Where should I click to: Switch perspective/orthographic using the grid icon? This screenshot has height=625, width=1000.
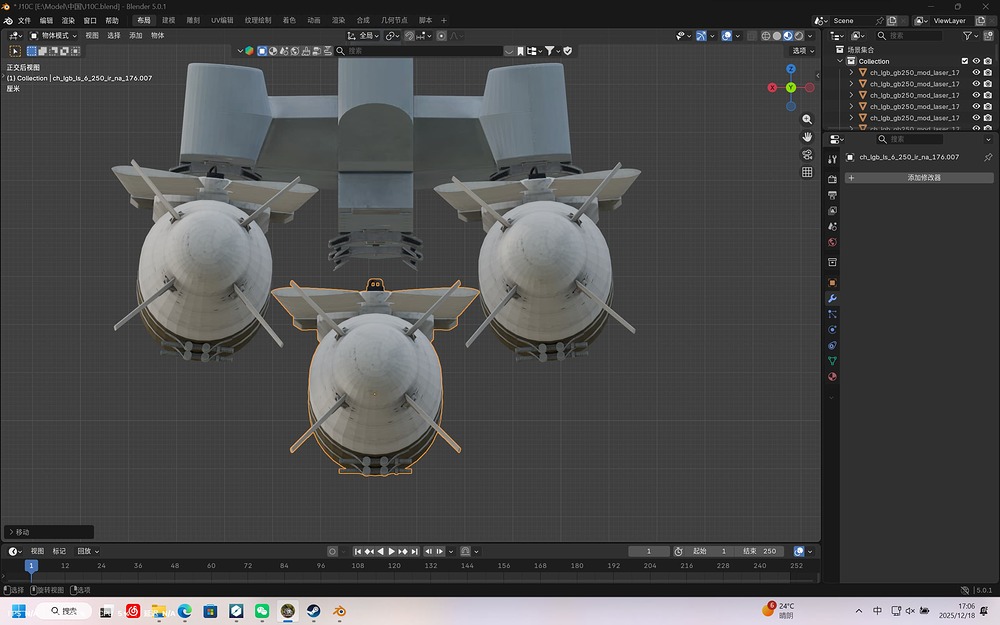point(807,172)
